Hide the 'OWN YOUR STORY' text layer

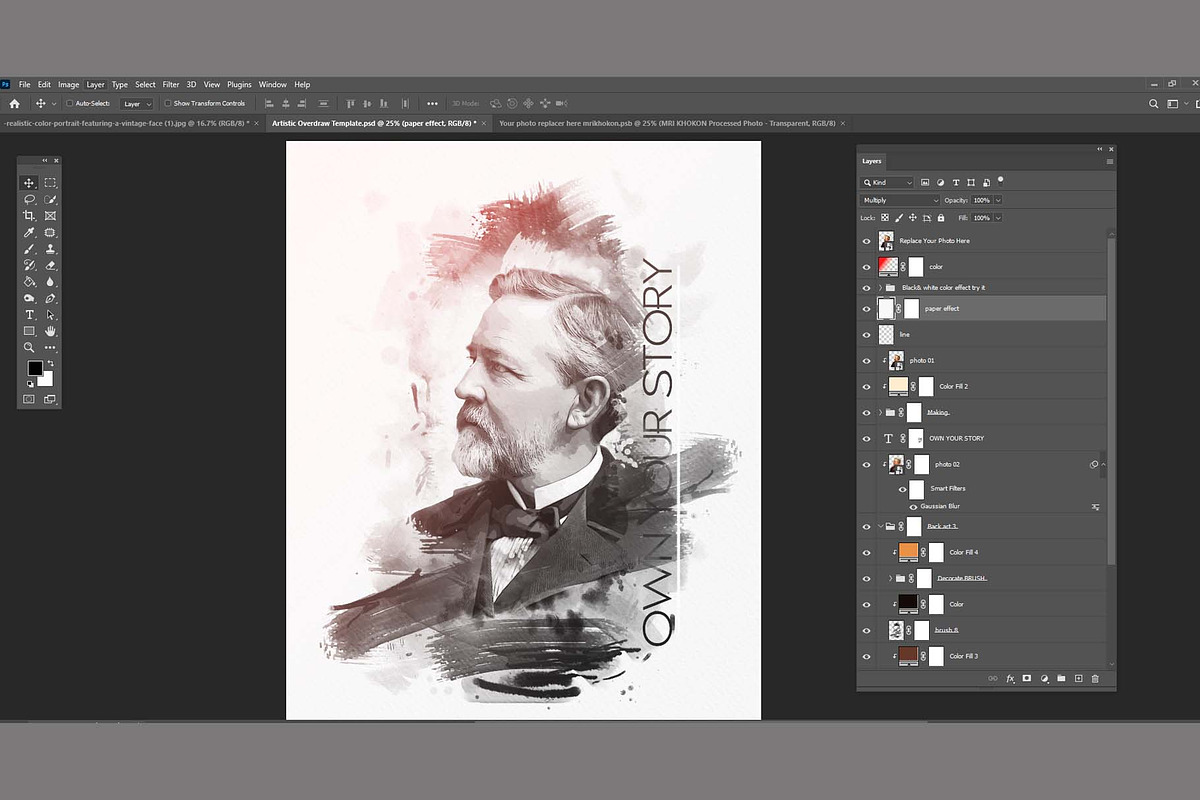pyautogui.click(x=866, y=438)
